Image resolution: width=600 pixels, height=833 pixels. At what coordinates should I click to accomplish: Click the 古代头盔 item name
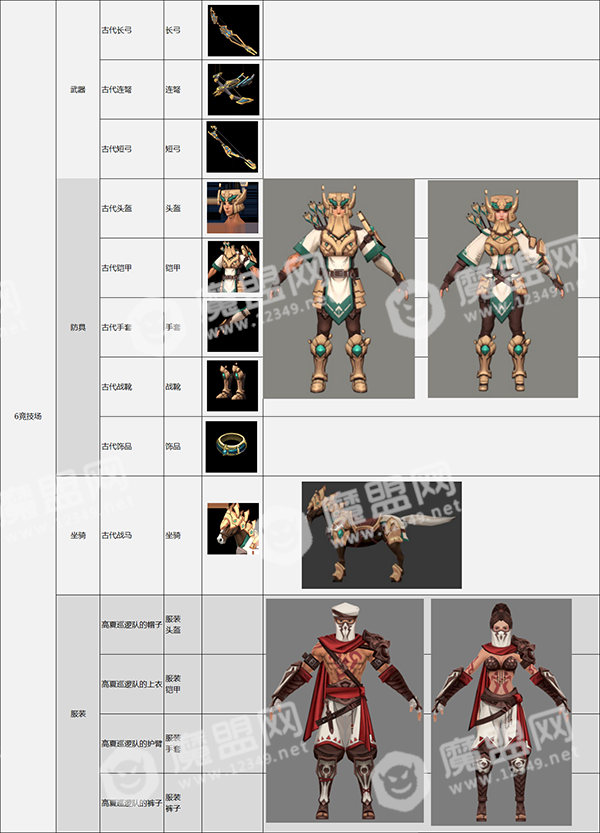point(117,209)
